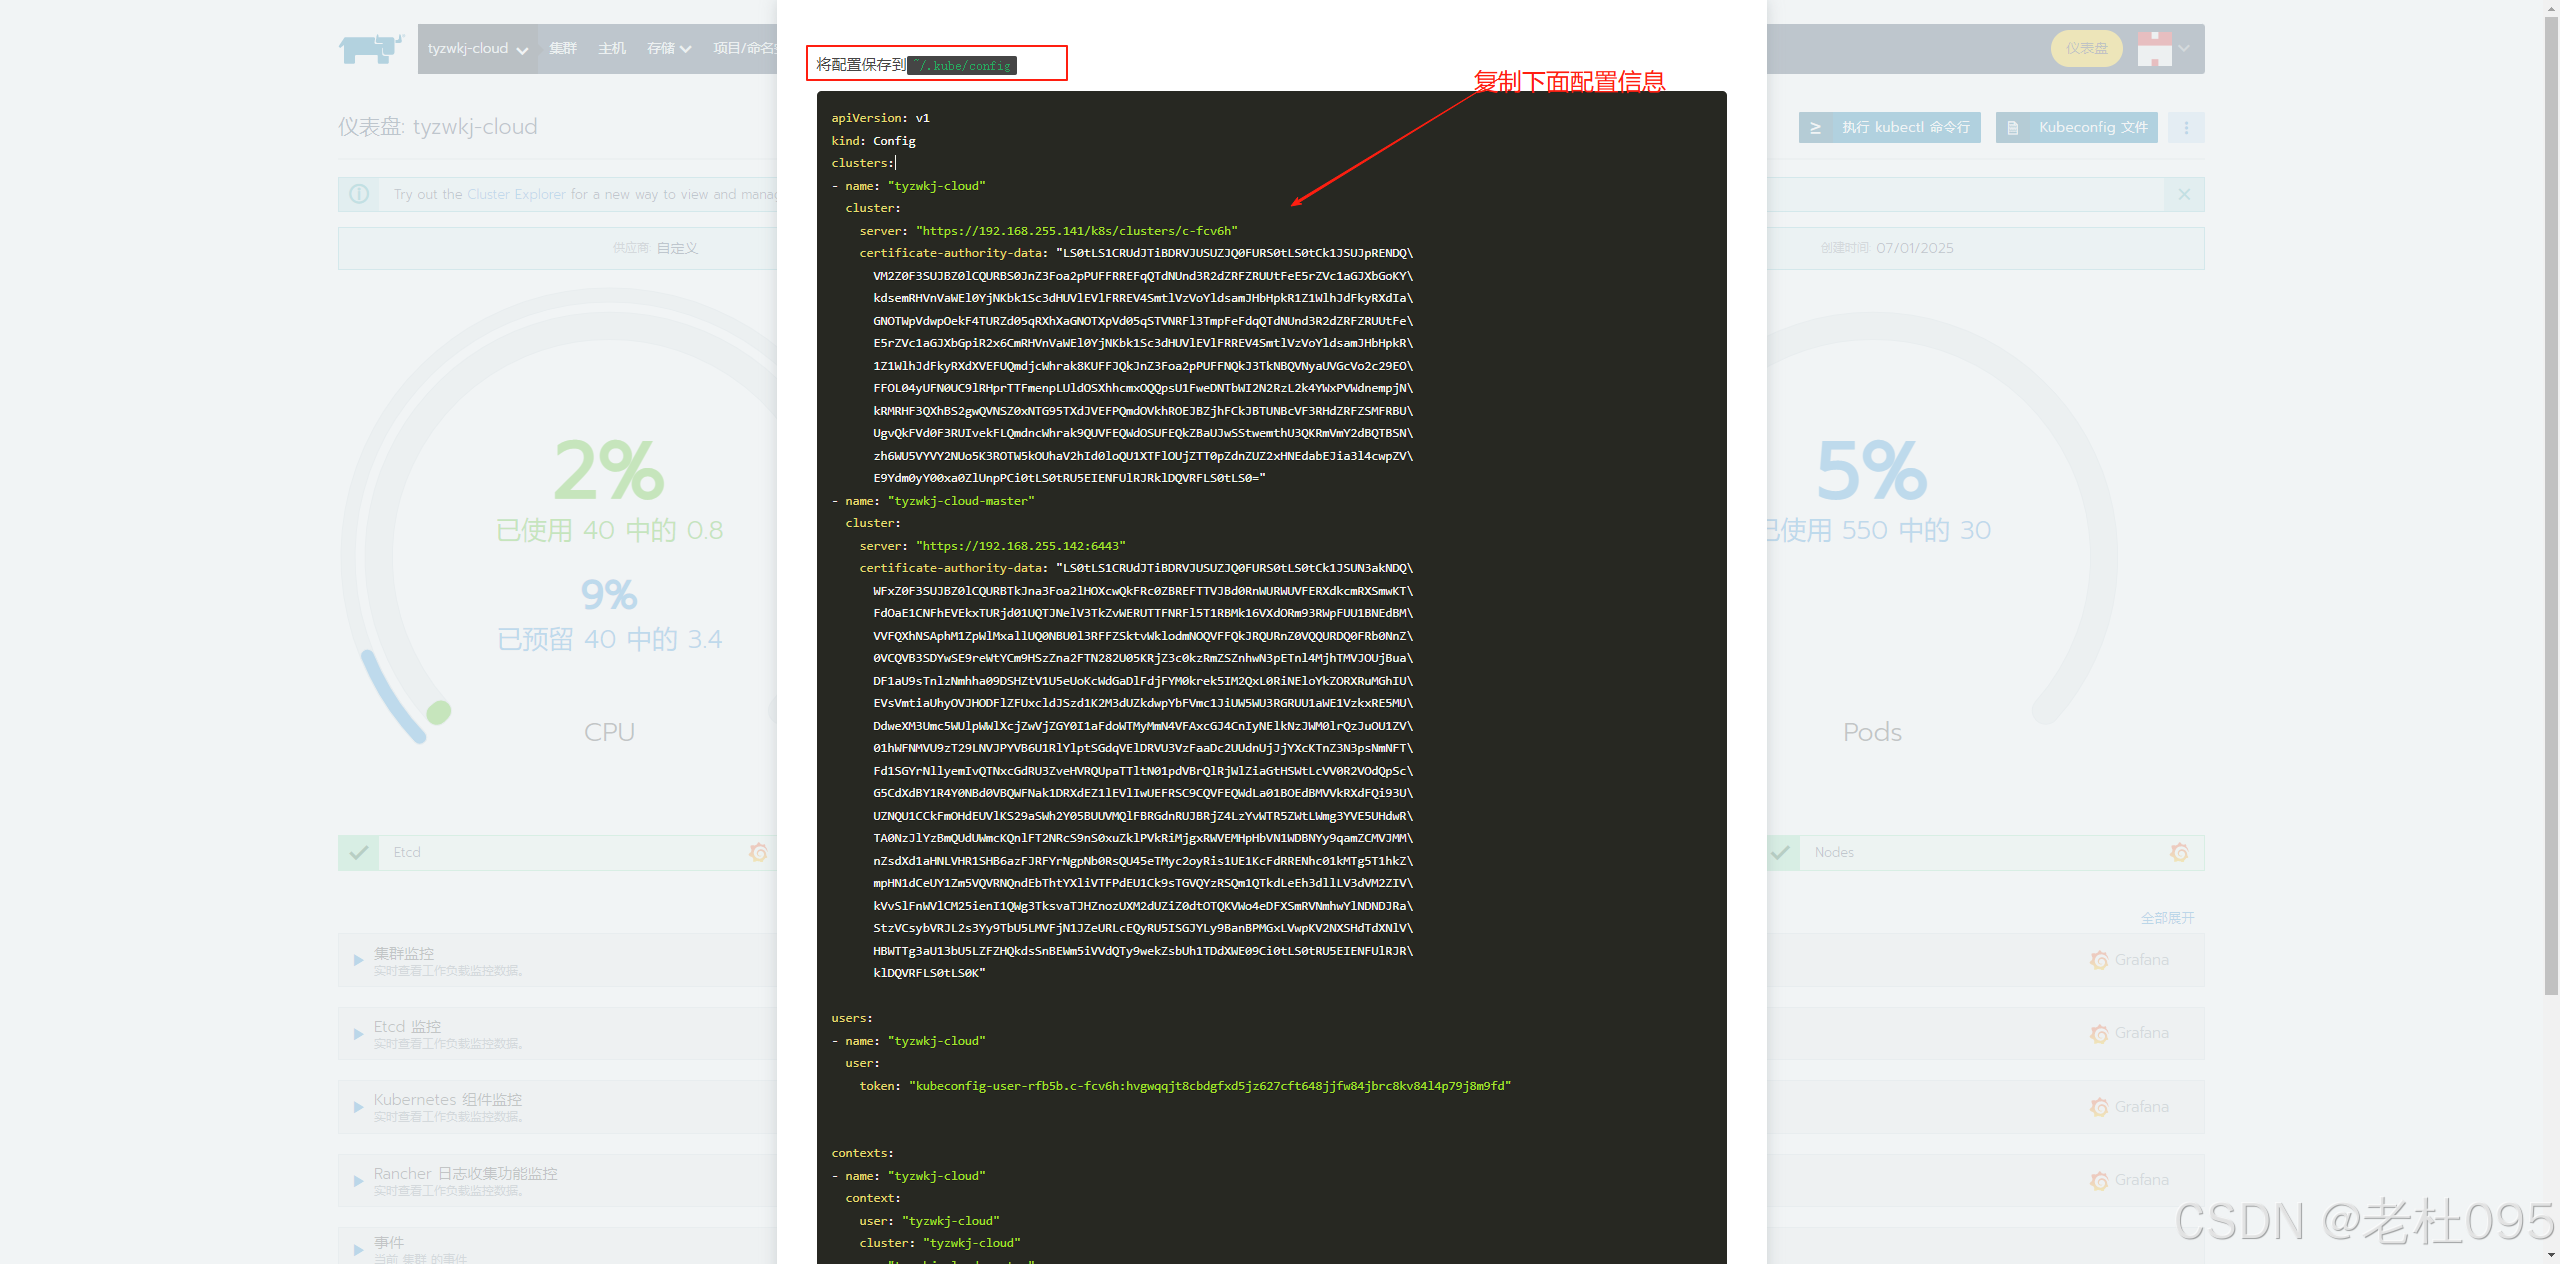Open Grafana link for Rancher 日志收集
The image size is (2560, 1264).
tap(2129, 1180)
